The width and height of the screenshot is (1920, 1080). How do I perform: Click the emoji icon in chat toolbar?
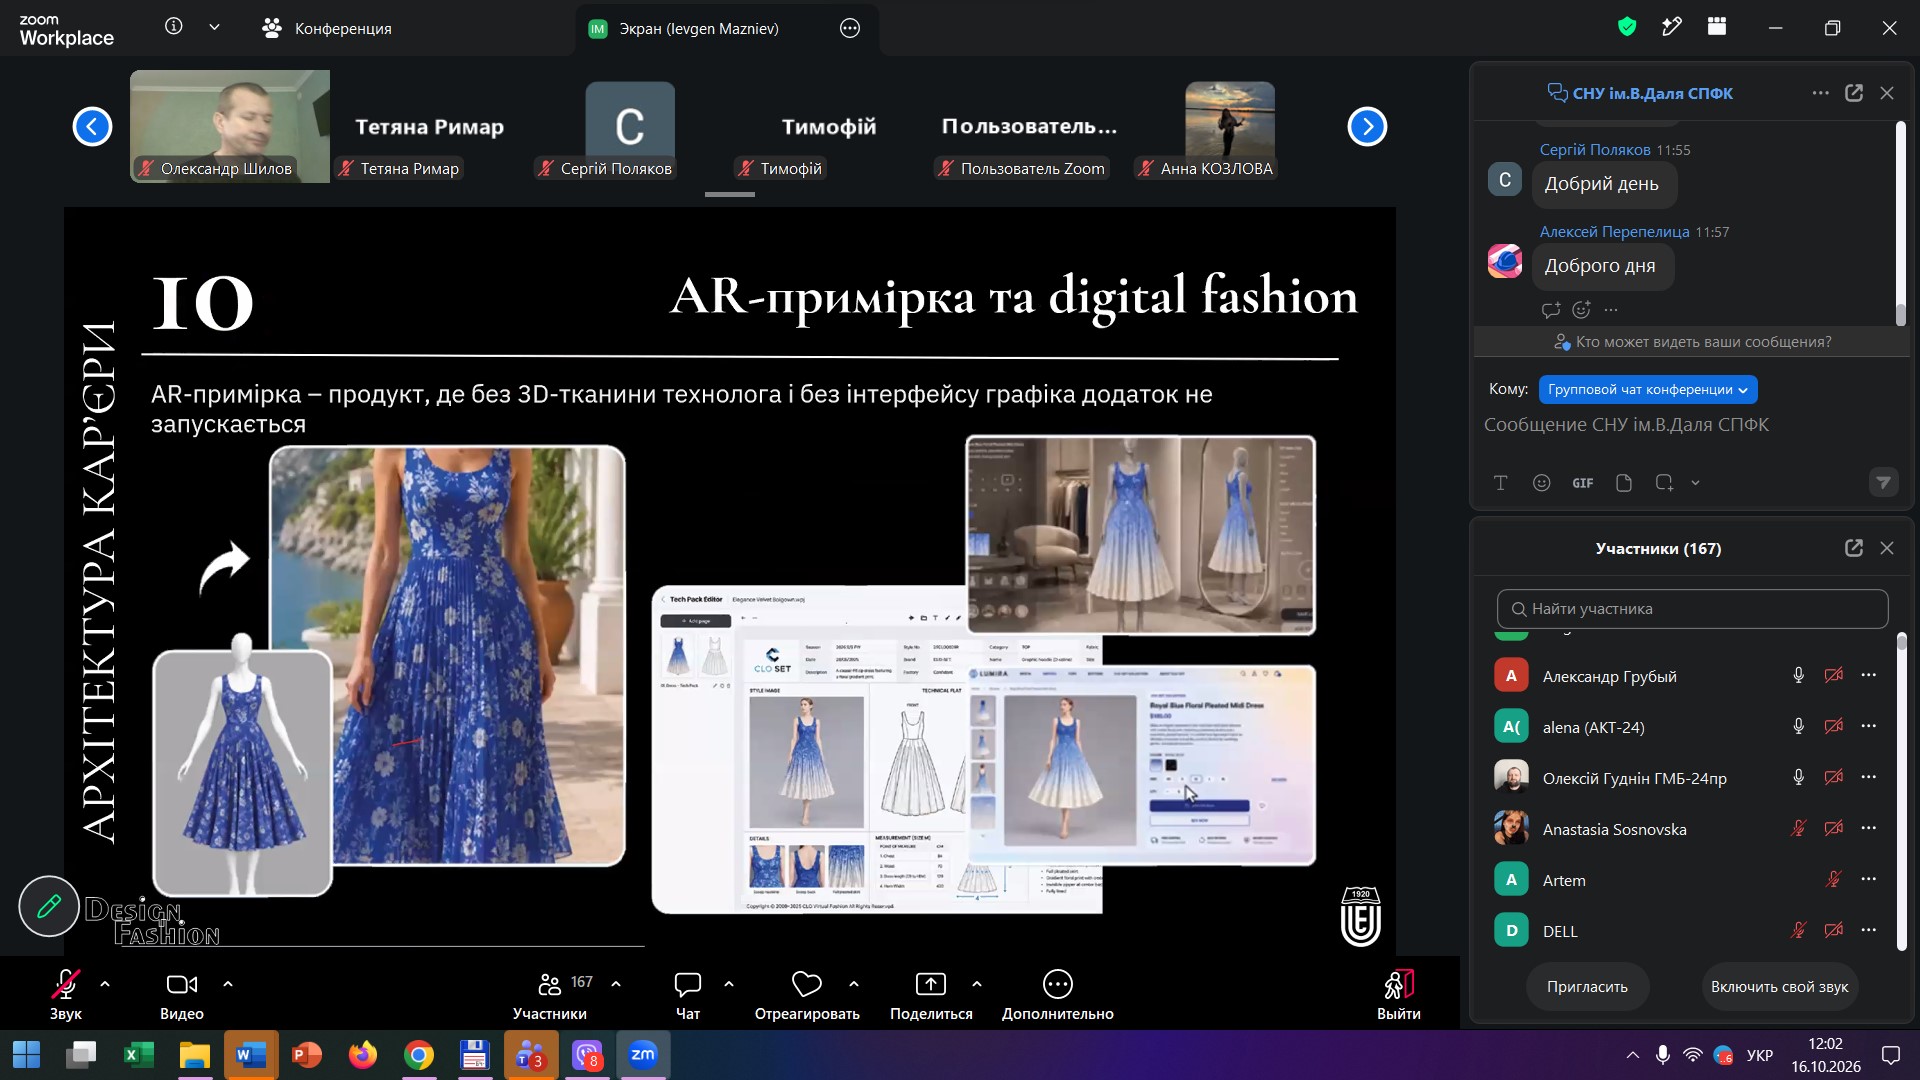coord(1541,483)
